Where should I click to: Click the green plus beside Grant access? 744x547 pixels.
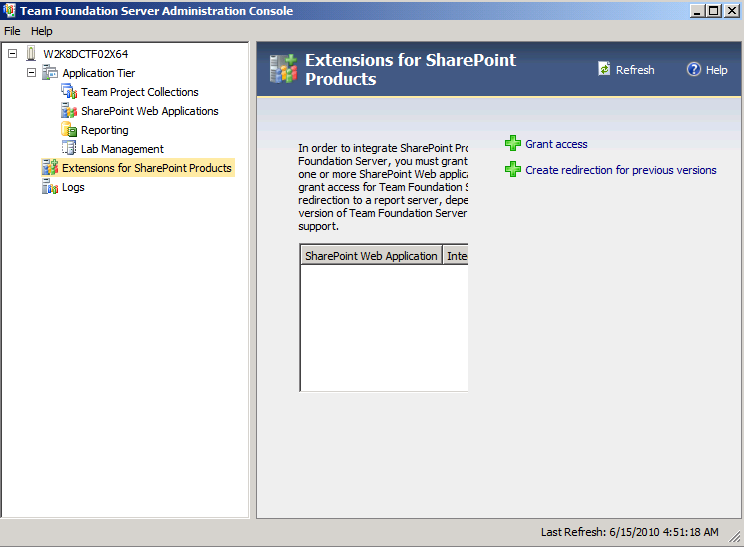[x=513, y=143]
